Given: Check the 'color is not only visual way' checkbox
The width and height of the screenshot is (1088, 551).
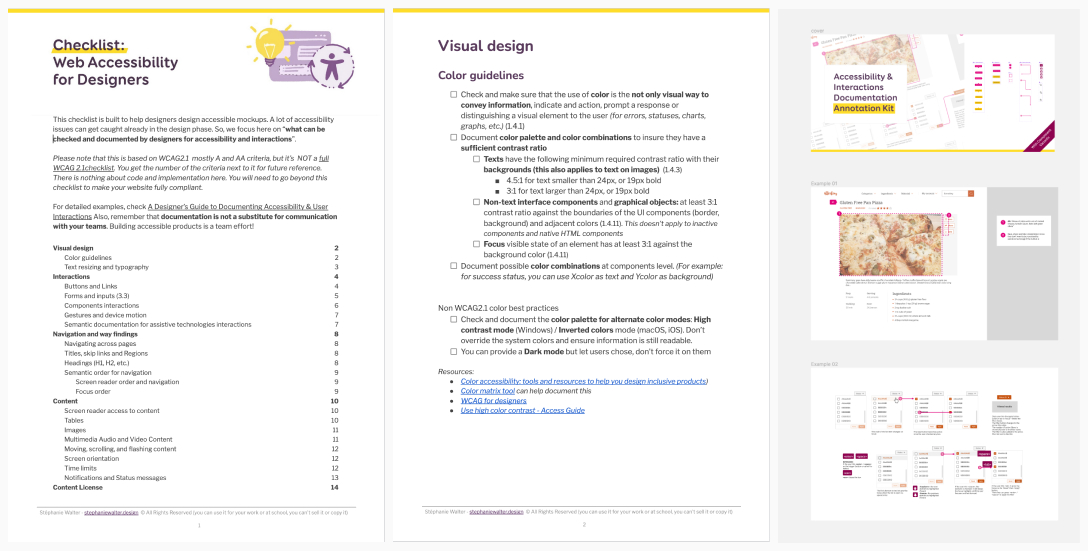Looking at the screenshot, I should click(x=453, y=95).
